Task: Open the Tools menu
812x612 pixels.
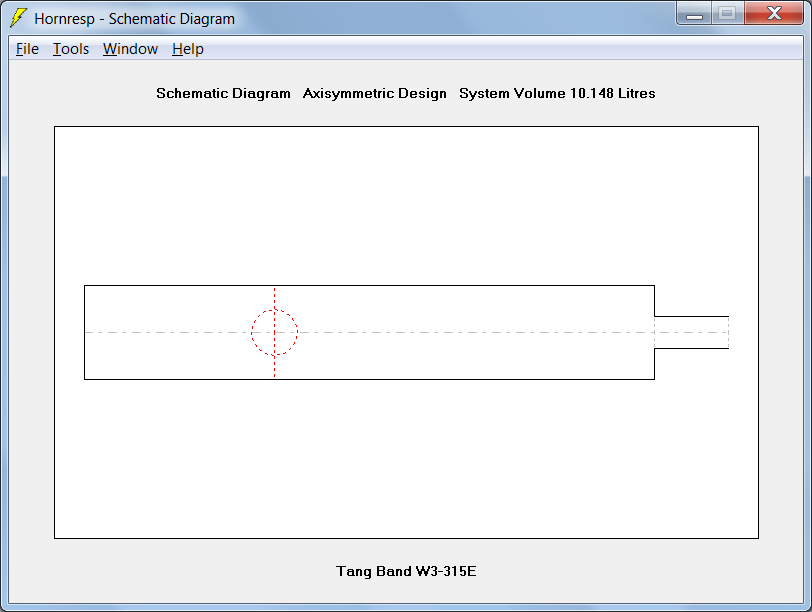Action: click(71, 49)
